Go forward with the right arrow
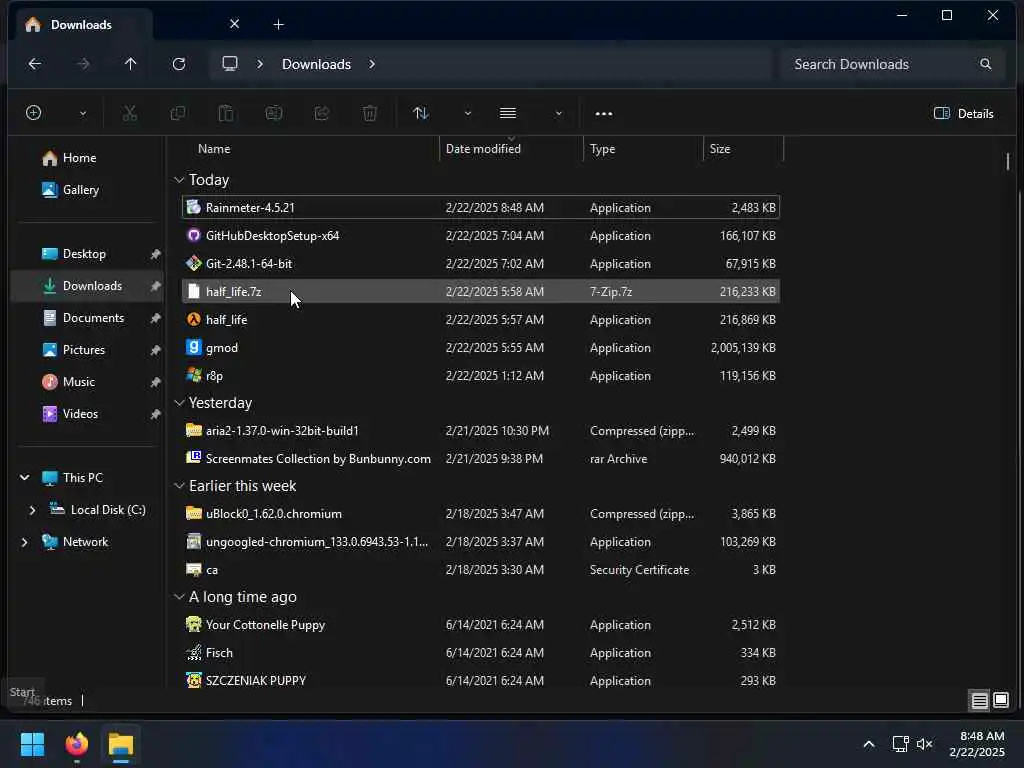This screenshot has width=1024, height=768. [x=83, y=64]
